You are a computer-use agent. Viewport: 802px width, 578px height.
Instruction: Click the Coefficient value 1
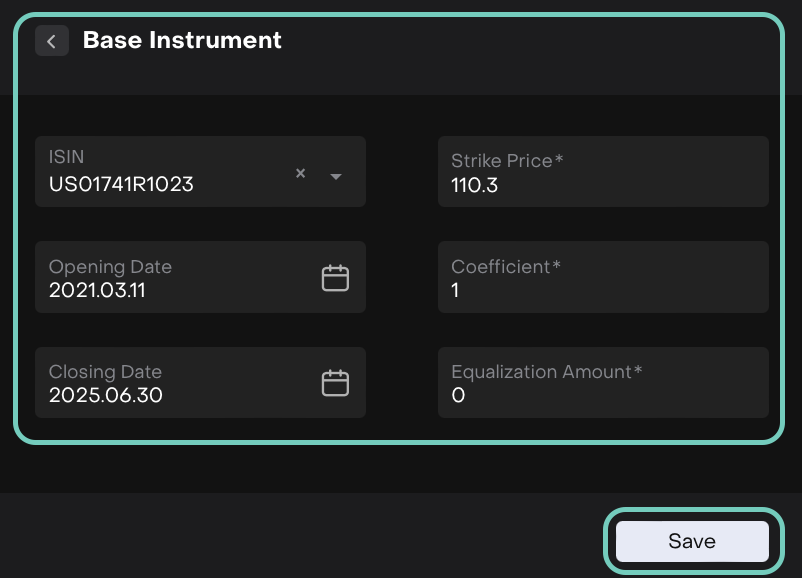pos(456,291)
